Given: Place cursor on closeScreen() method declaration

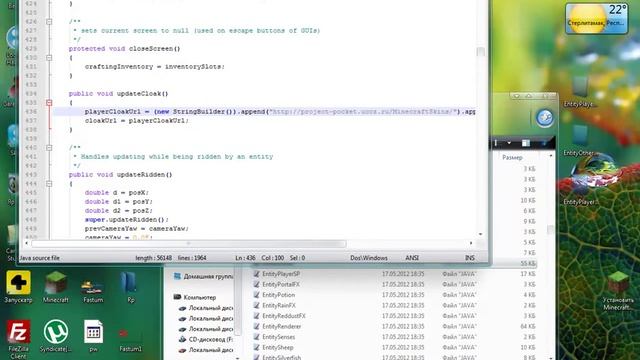Looking at the screenshot, I should click(x=124, y=49).
